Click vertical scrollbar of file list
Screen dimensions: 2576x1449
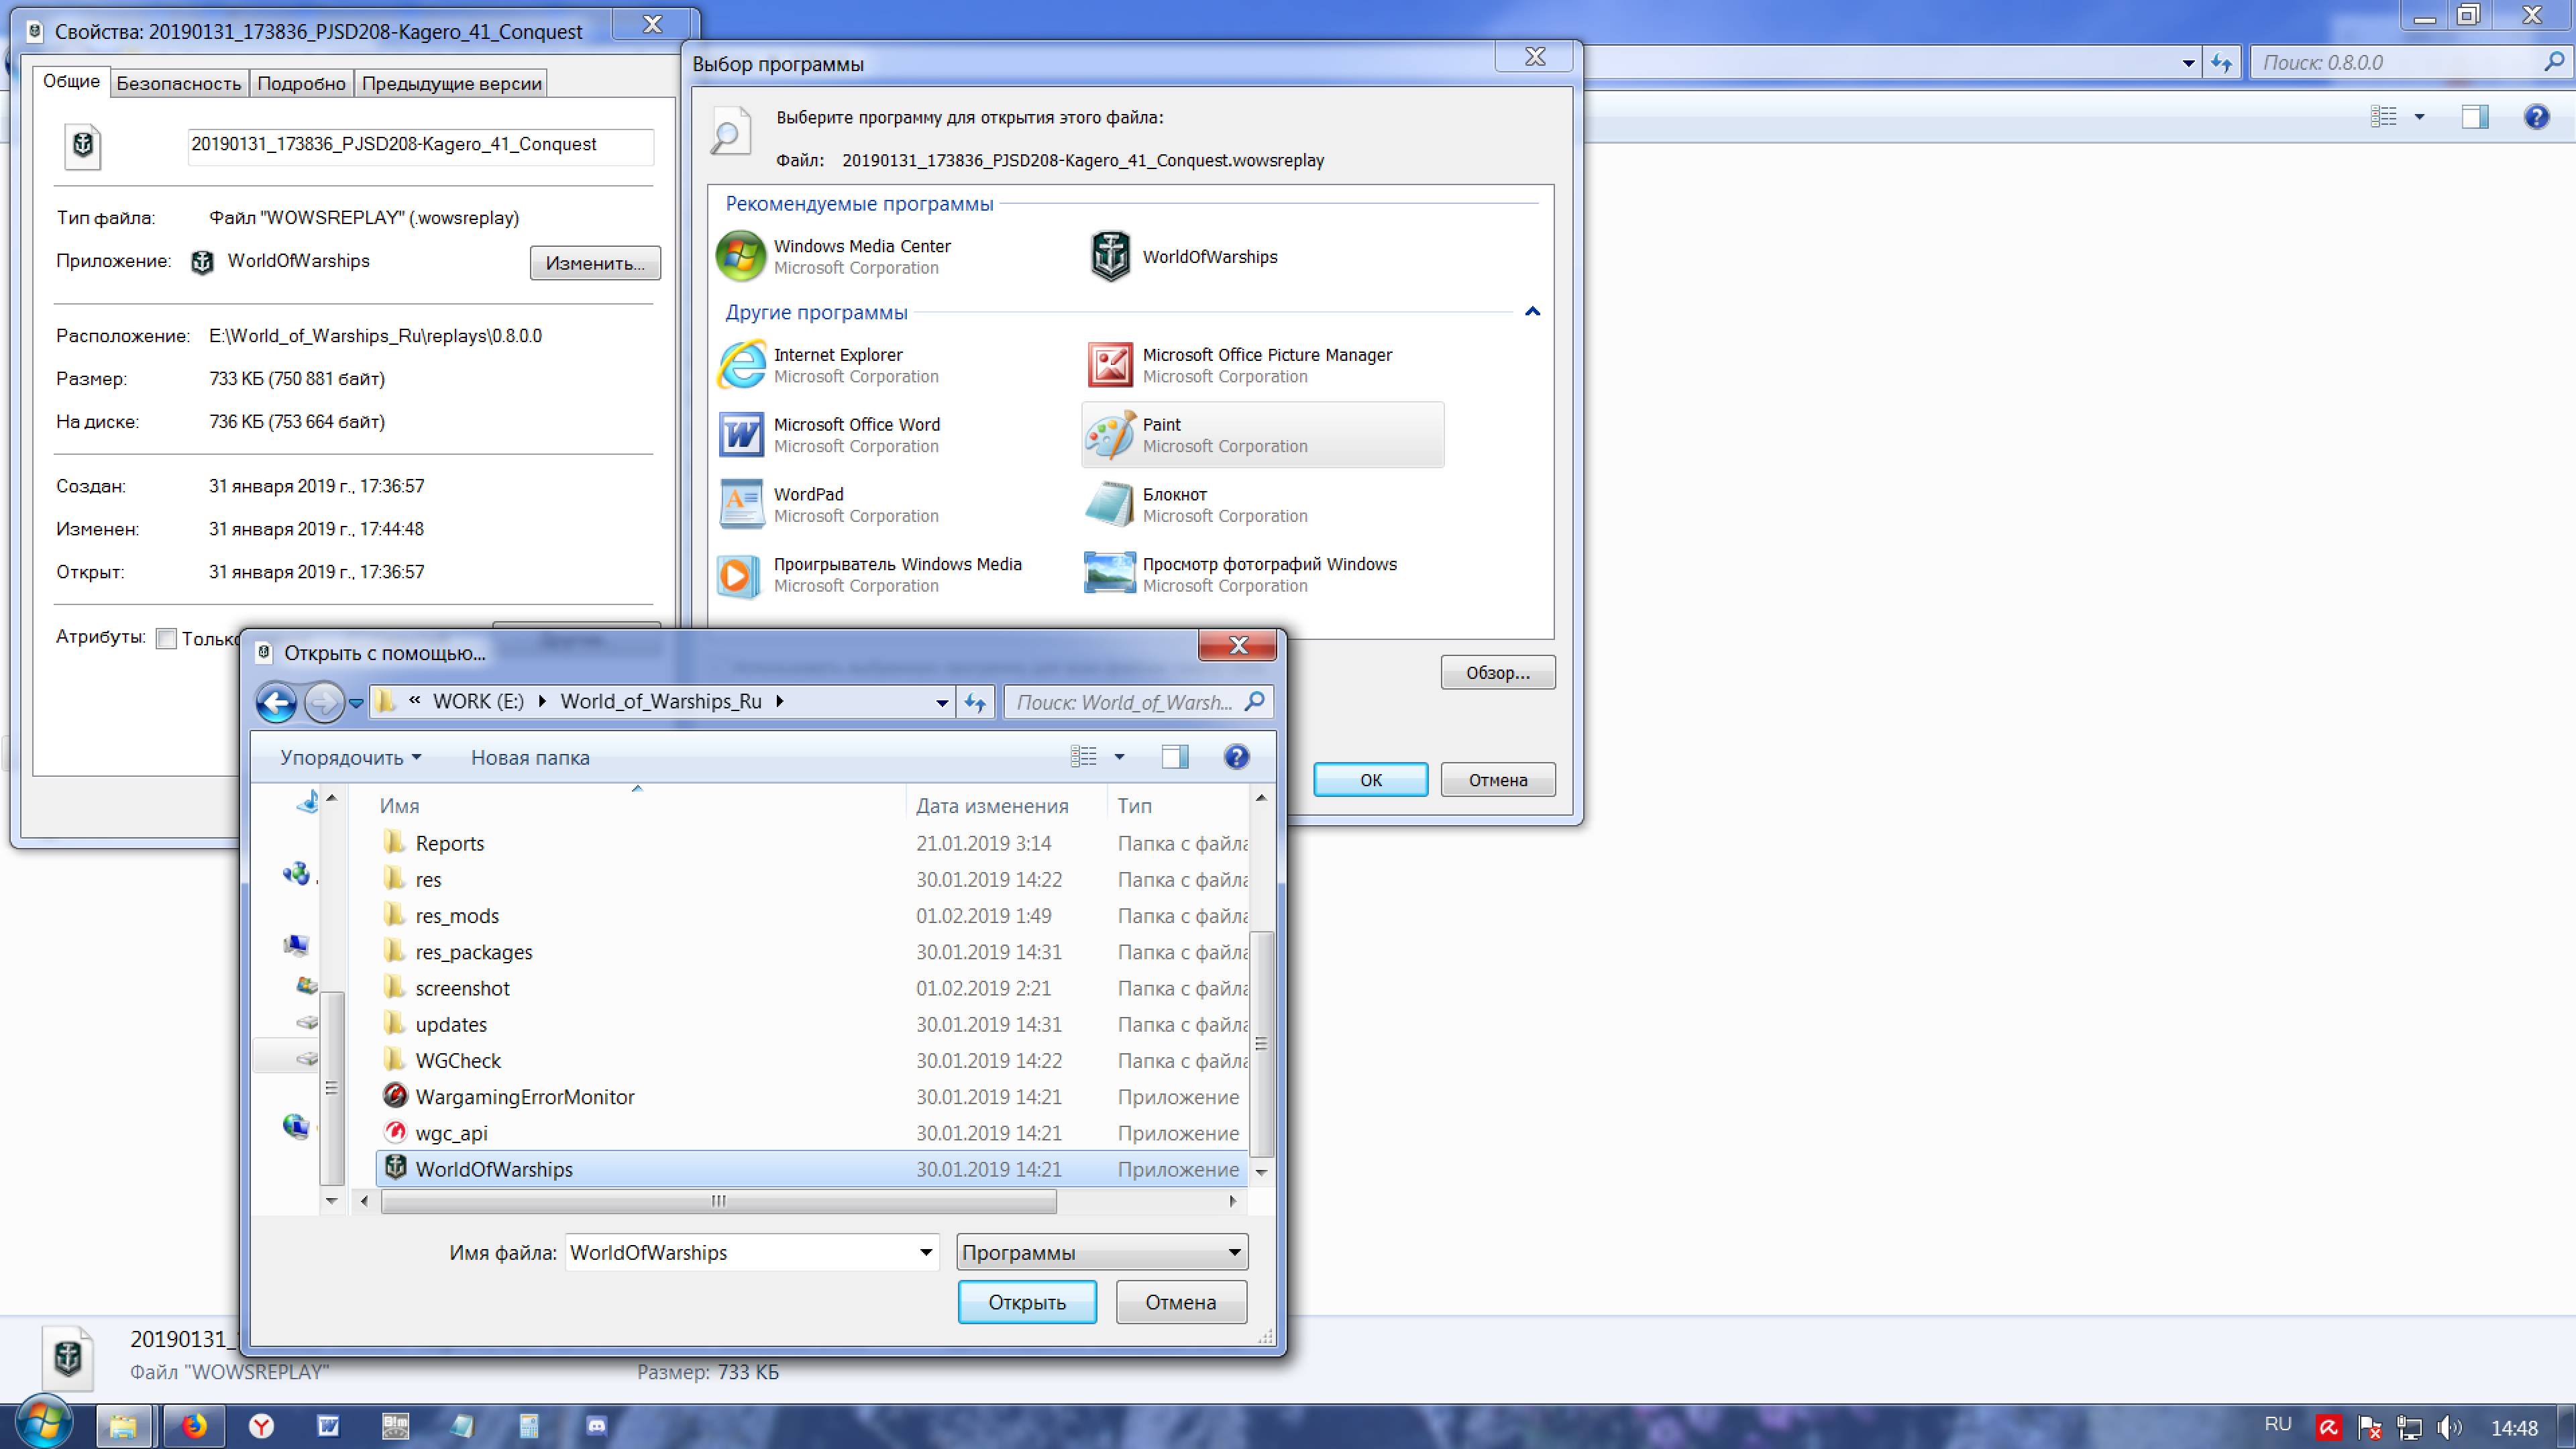pyautogui.click(x=1262, y=1043)
